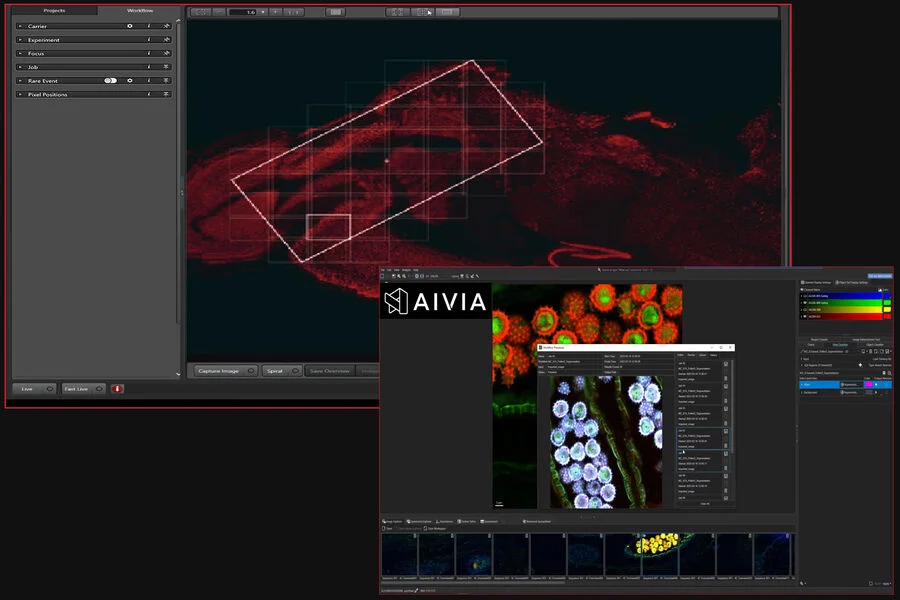Toggle visibility of the yellow channel in Aivia
The height and width of the screenshot is (600, 900).
point(805,309)
